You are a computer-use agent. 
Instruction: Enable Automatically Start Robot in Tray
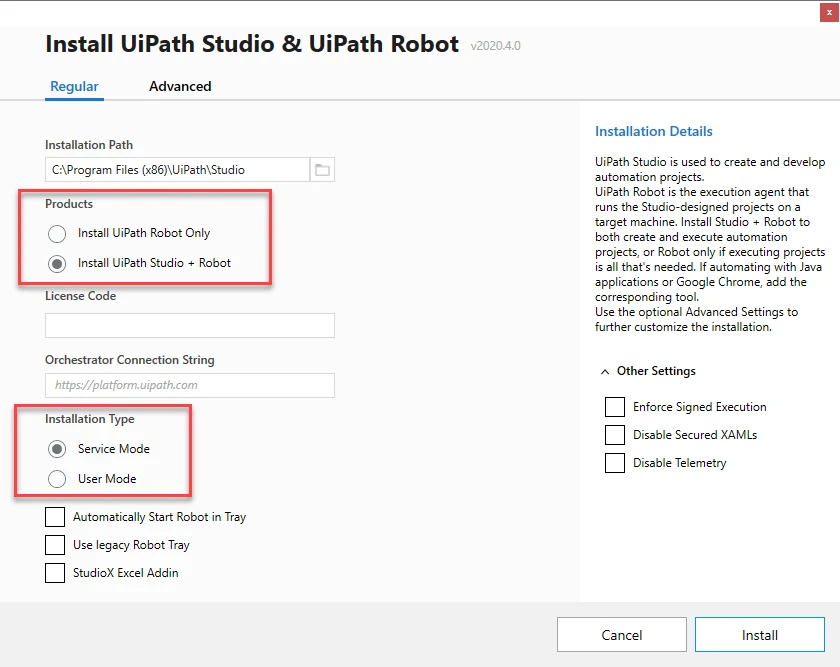point(55,517)
